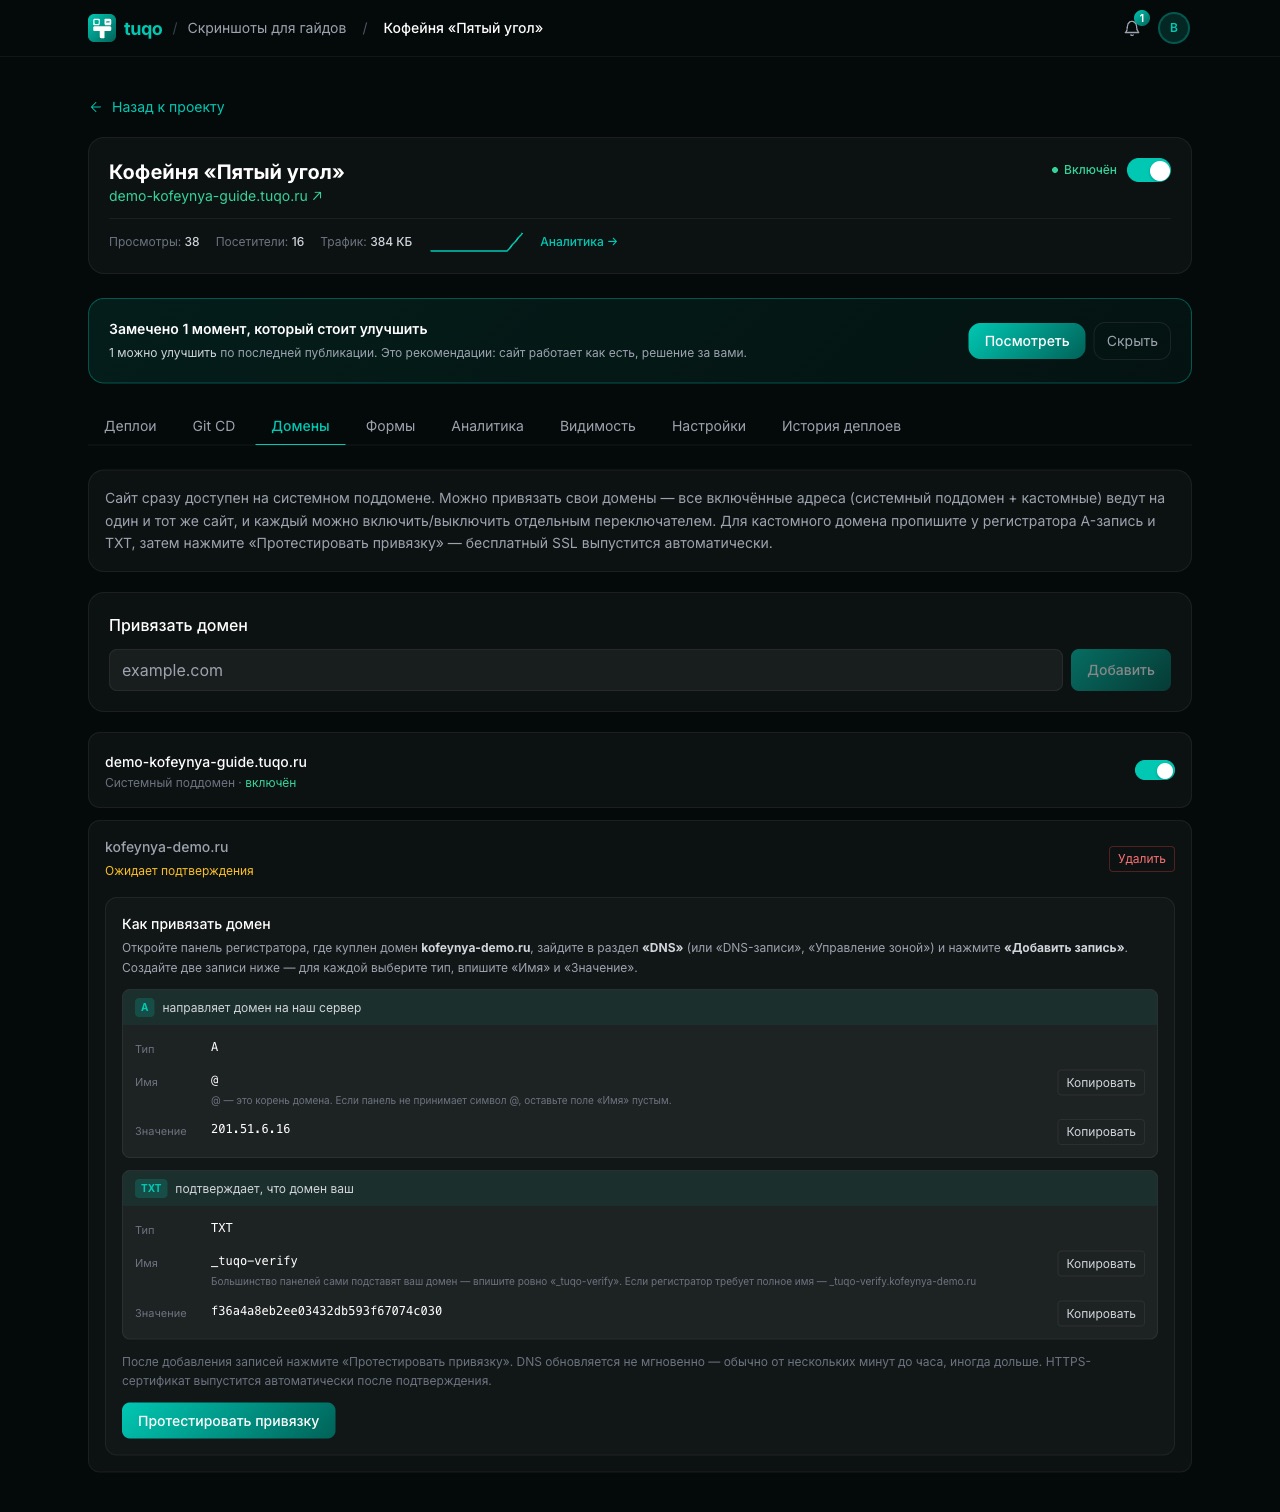Screen dimensions: 1280x1512
Task: Copy the A record value 201.51.6.16
Action: coord(1101,1132)
